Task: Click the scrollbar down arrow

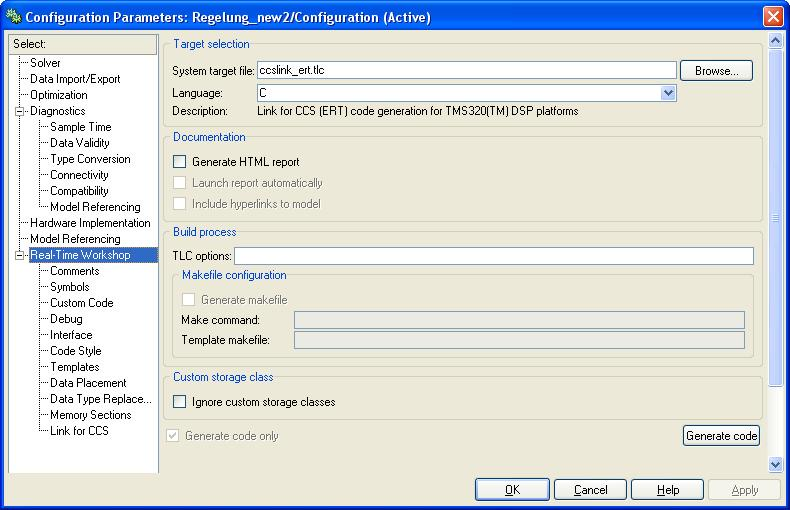Action: click(776, 464)
